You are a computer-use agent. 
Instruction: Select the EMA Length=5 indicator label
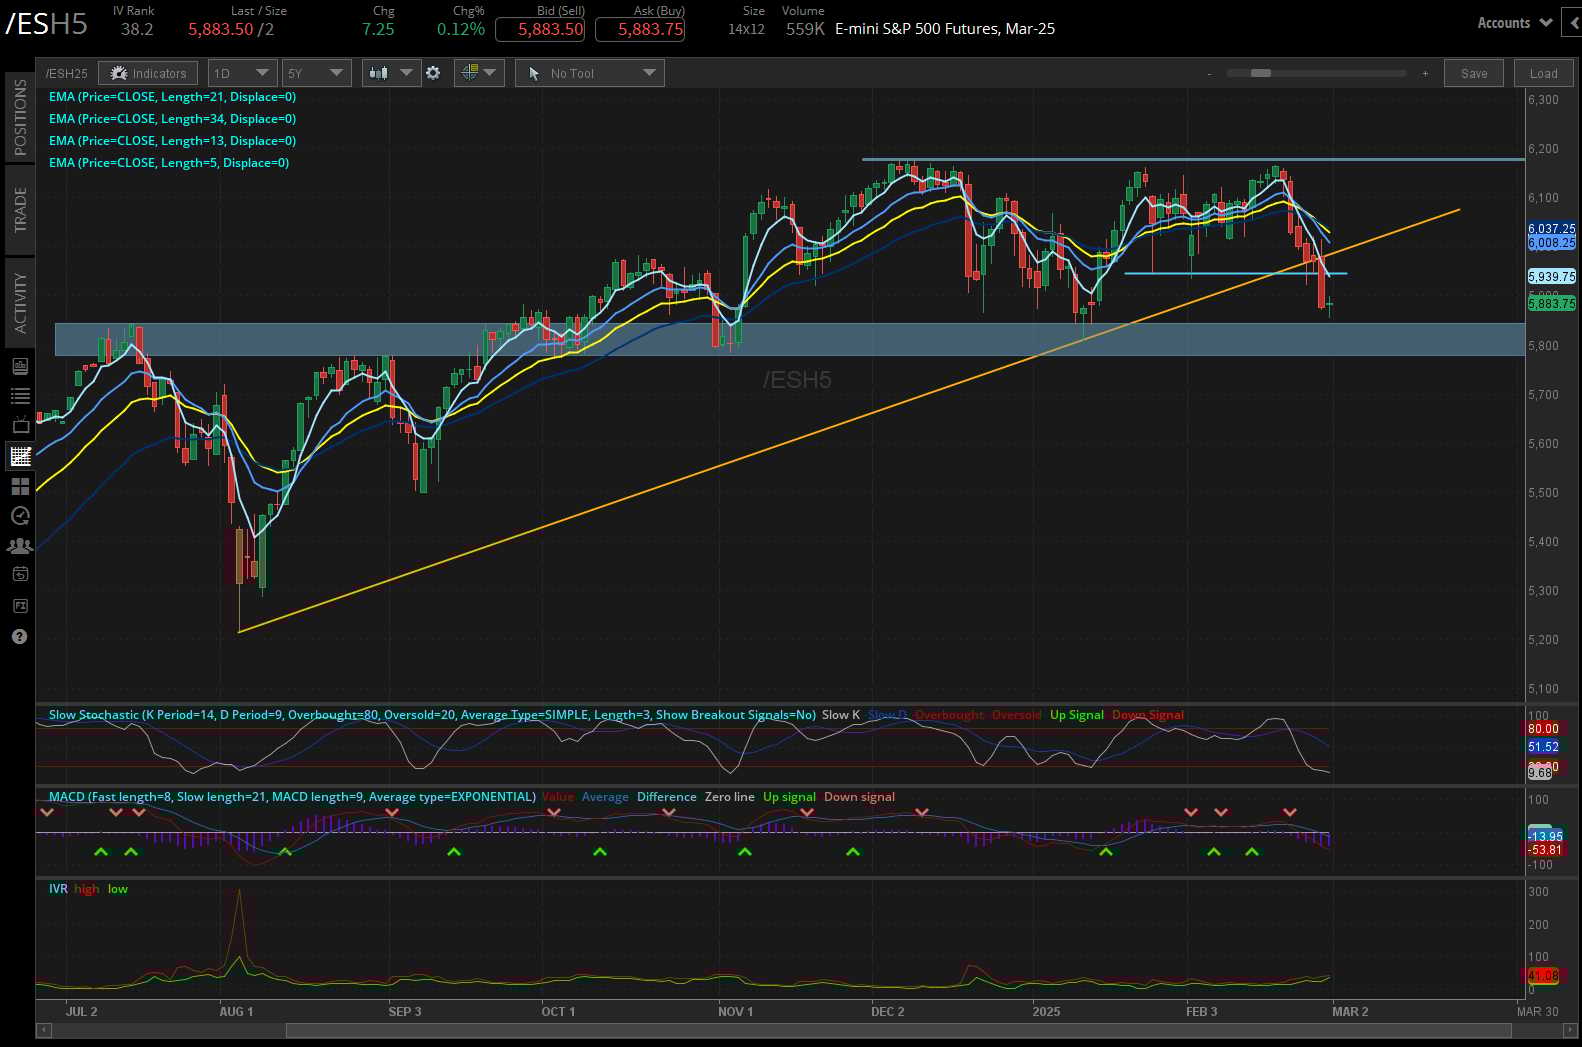point(169,163)
